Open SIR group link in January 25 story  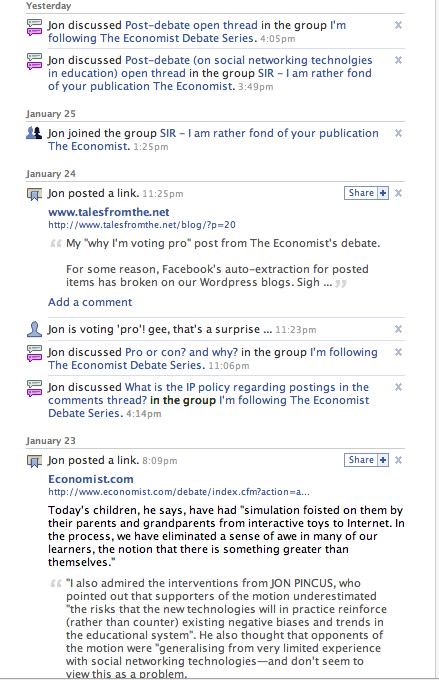pyautogui.click(x=213, y=140)
